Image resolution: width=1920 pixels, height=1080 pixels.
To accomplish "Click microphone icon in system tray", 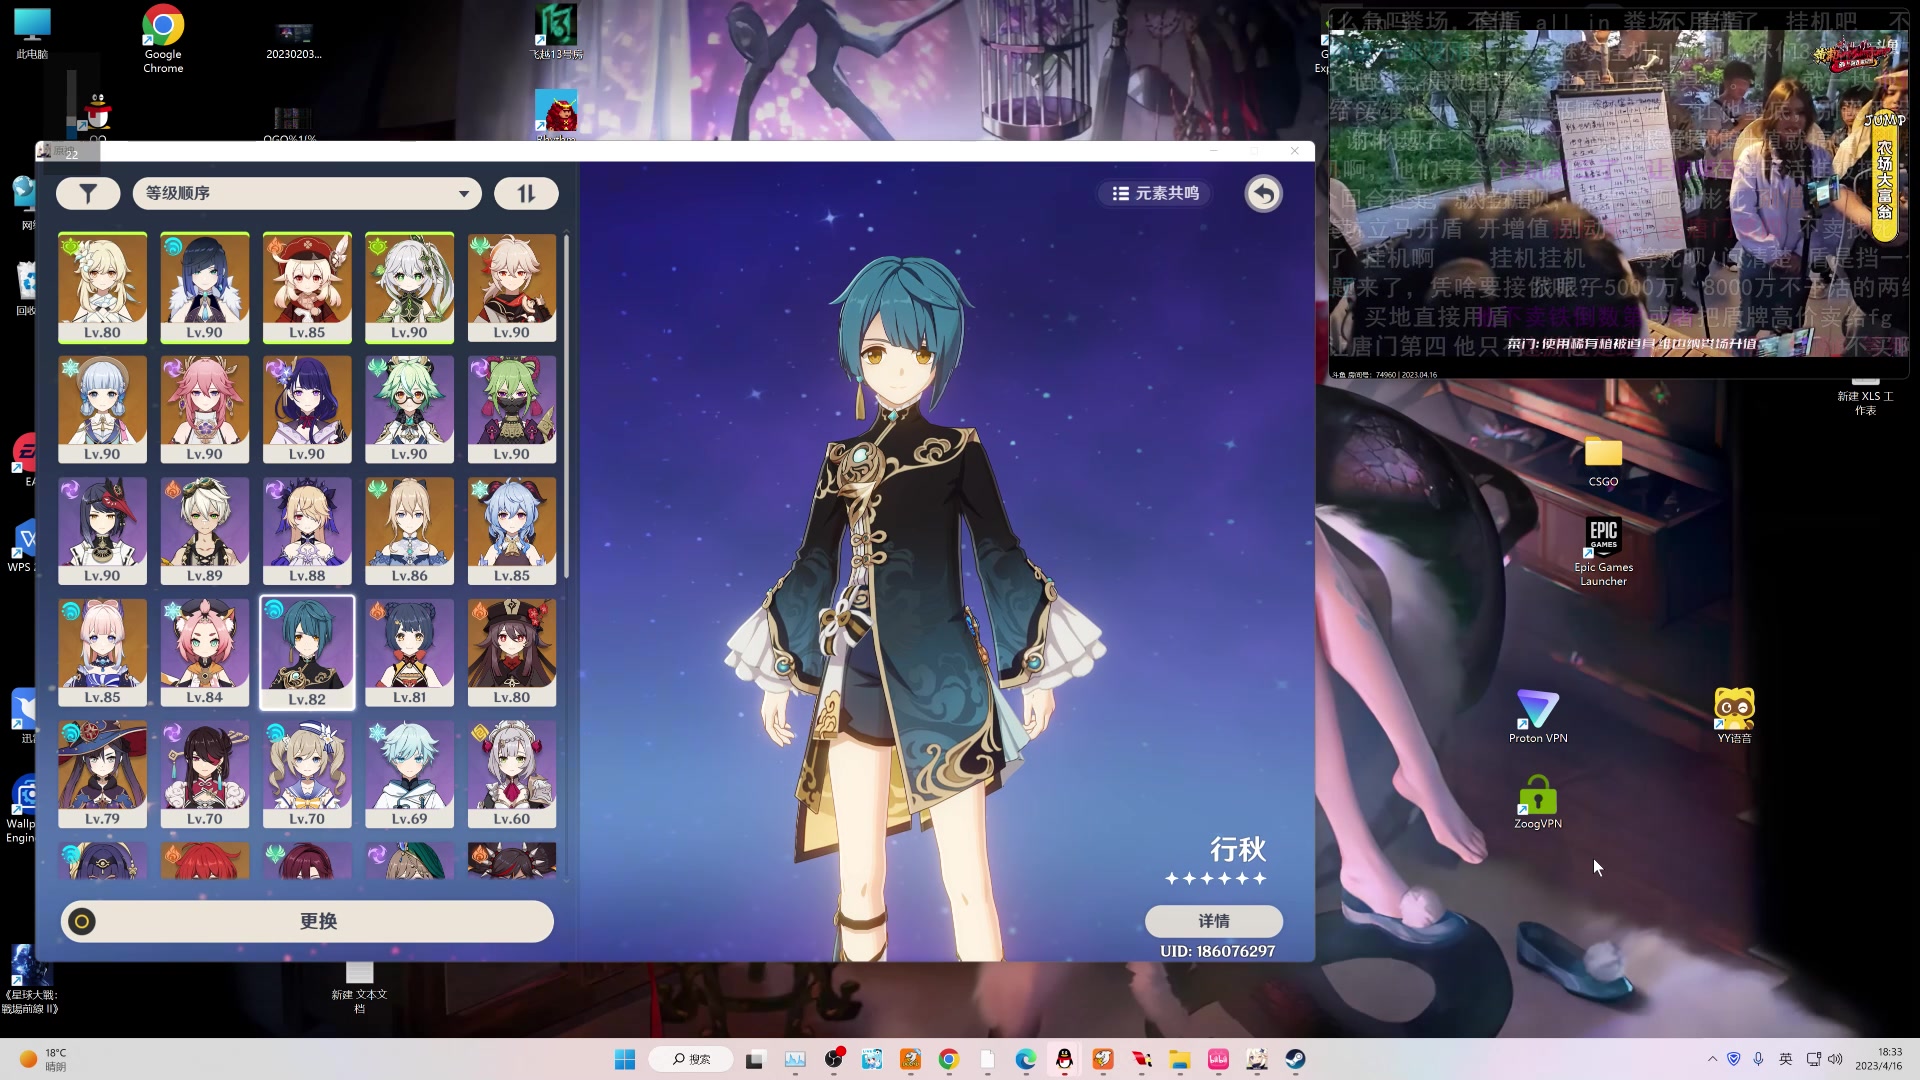I will click(x=1759, y=1059).
